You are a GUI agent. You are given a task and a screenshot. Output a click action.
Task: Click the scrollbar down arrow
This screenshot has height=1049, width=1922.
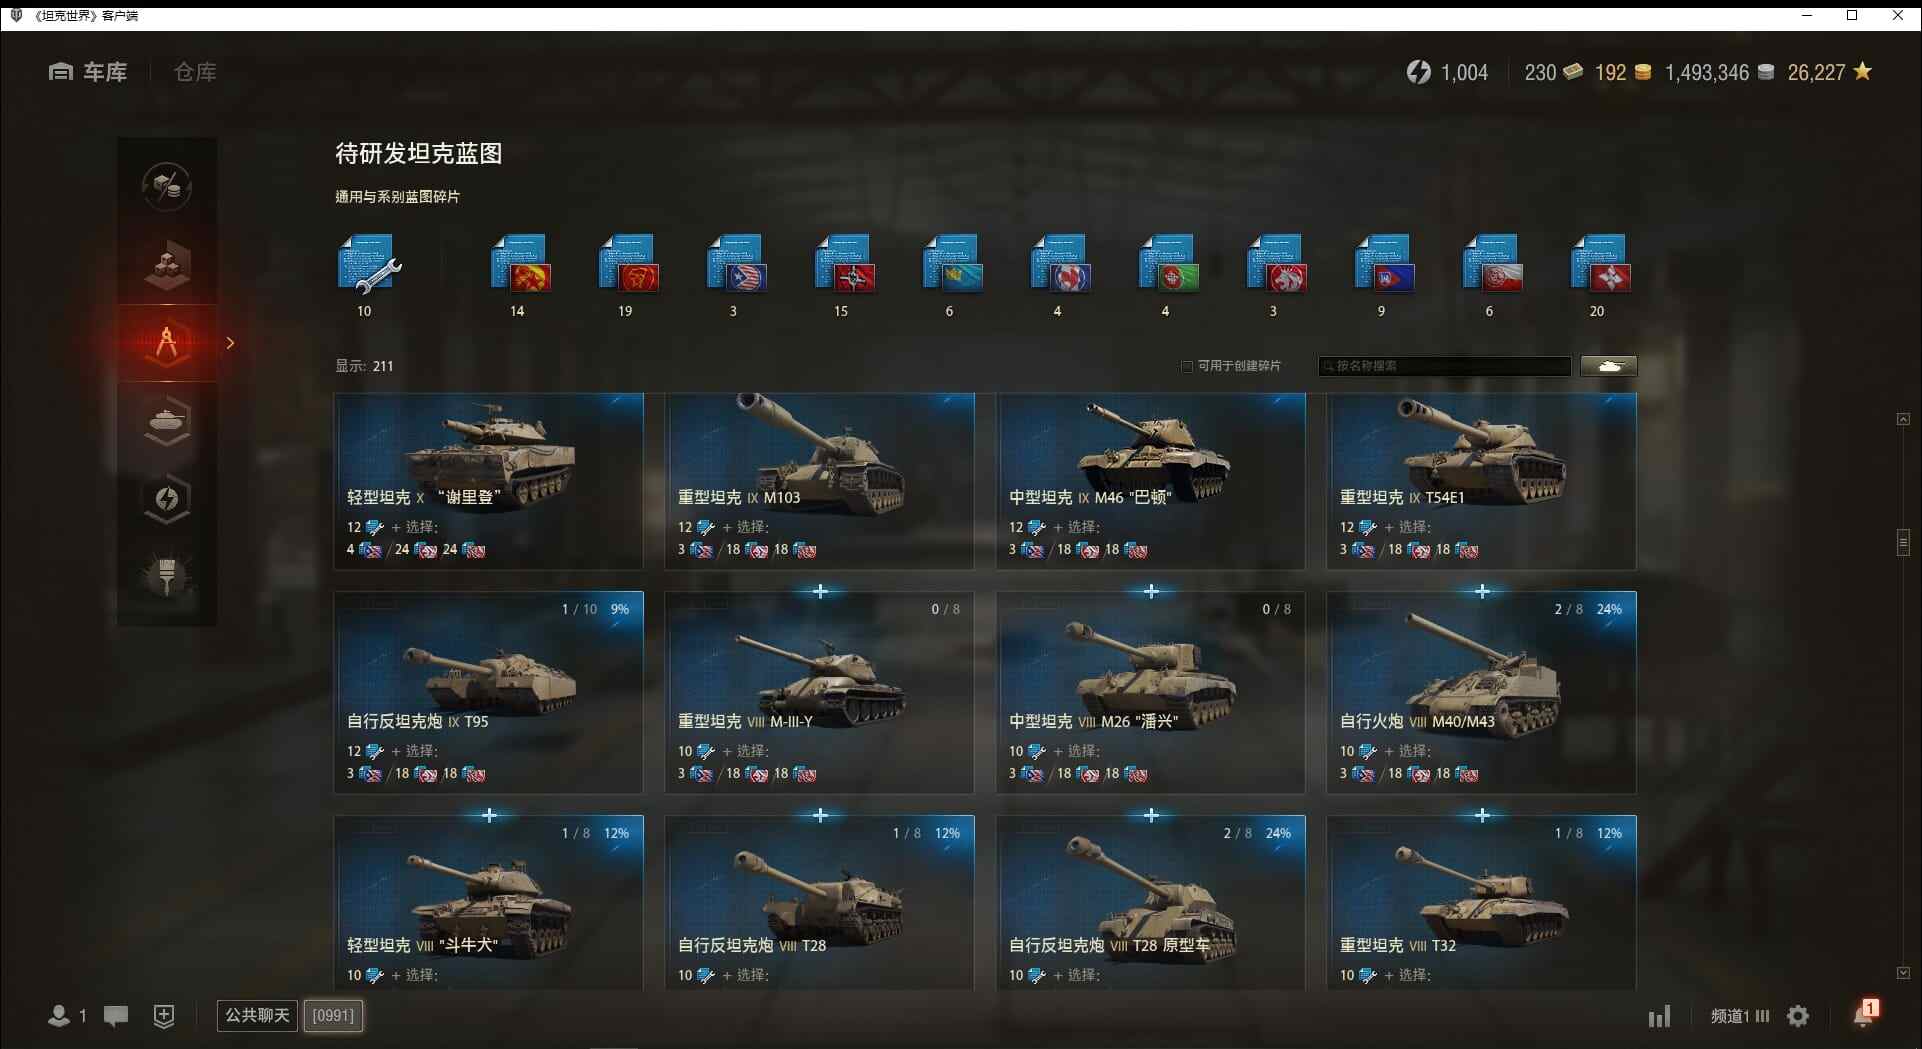click(x=1903, y=973)
